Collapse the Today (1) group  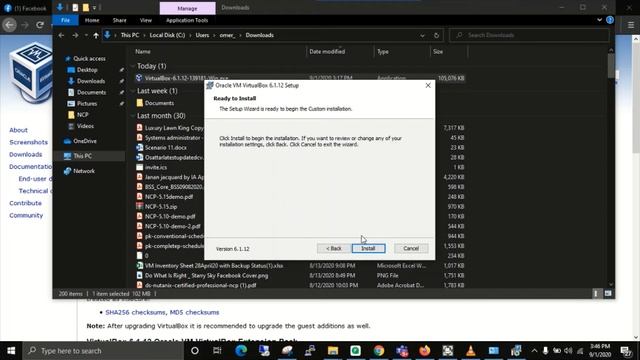point(133,66)
